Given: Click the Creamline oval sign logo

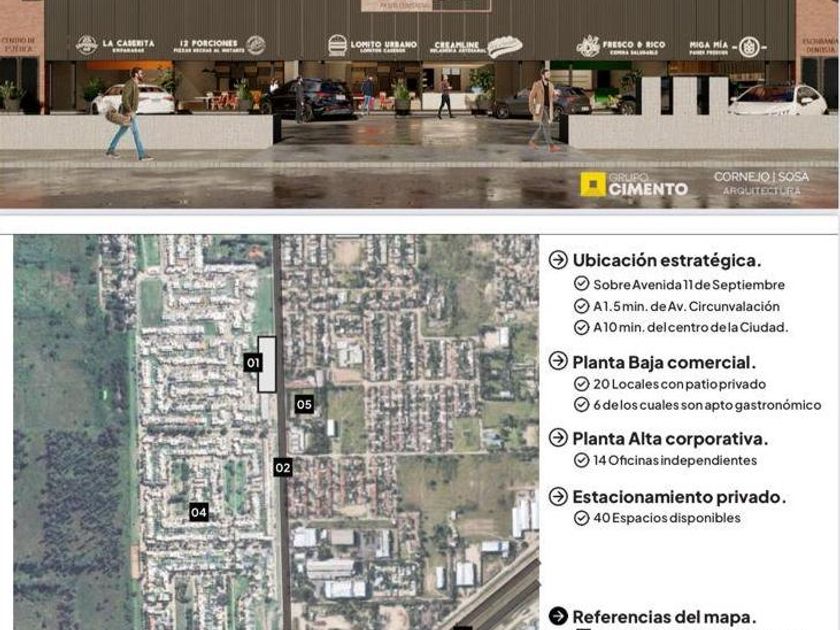Looking at the screenshot, I should pos(505,47).
